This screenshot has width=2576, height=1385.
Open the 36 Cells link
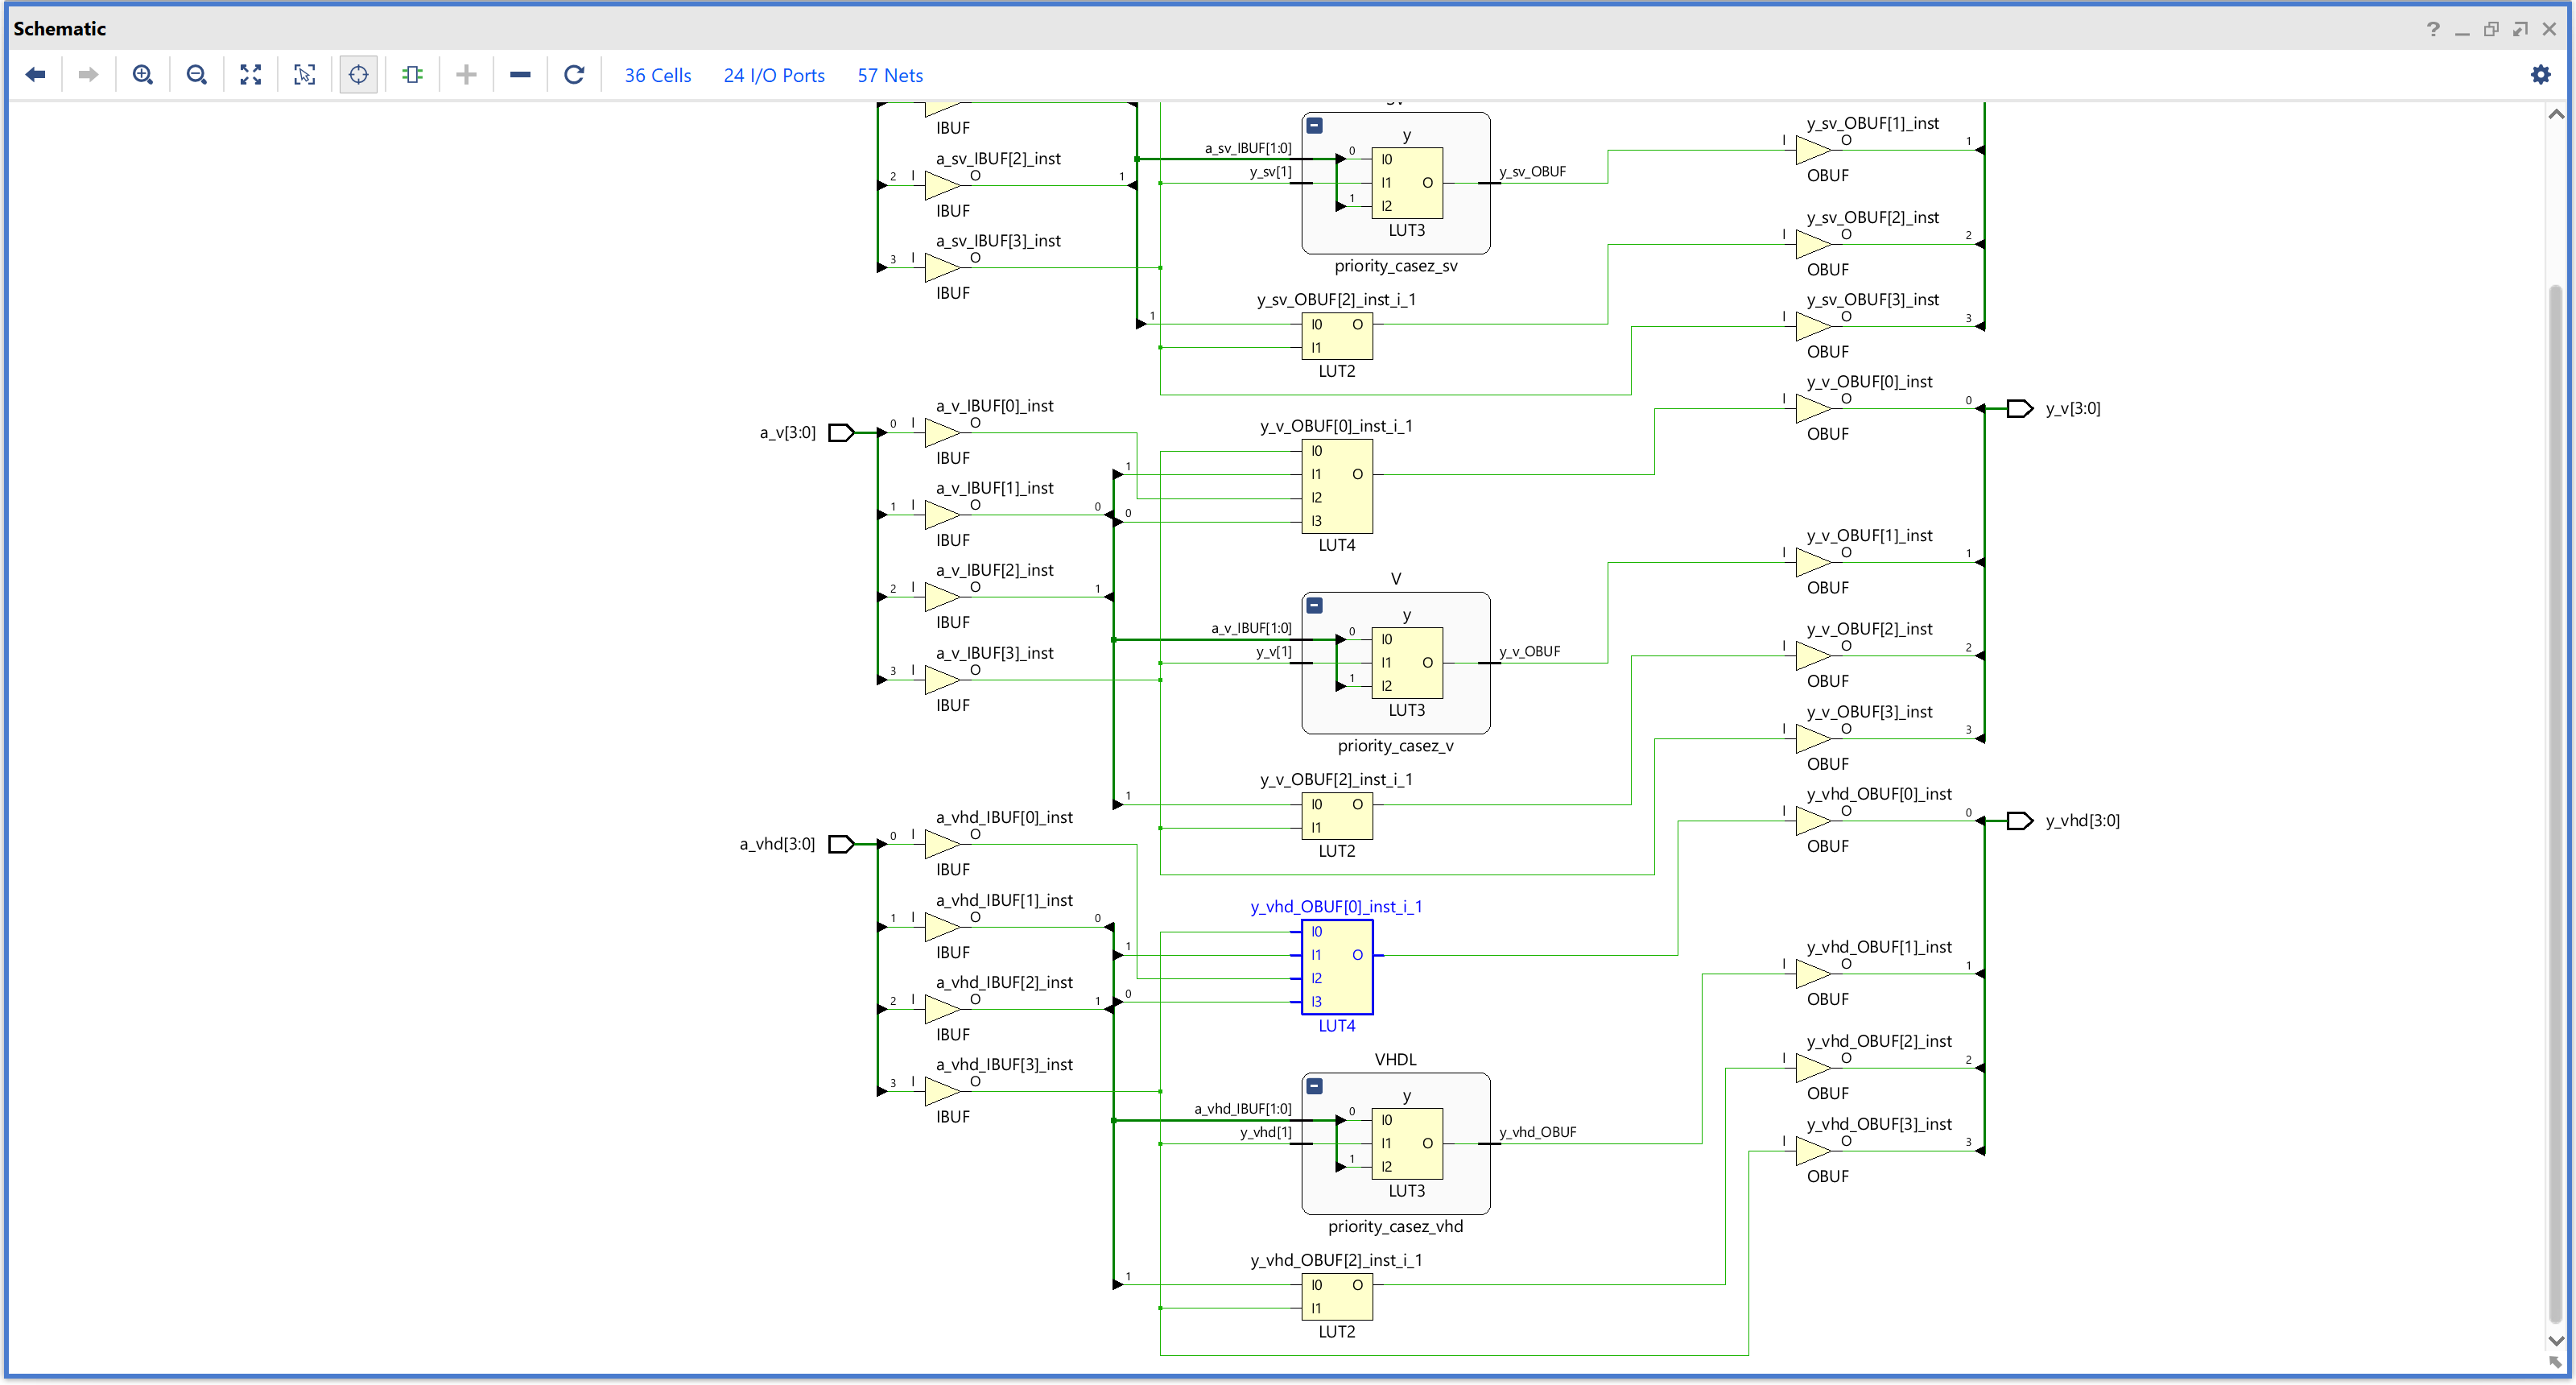(657, 76)
